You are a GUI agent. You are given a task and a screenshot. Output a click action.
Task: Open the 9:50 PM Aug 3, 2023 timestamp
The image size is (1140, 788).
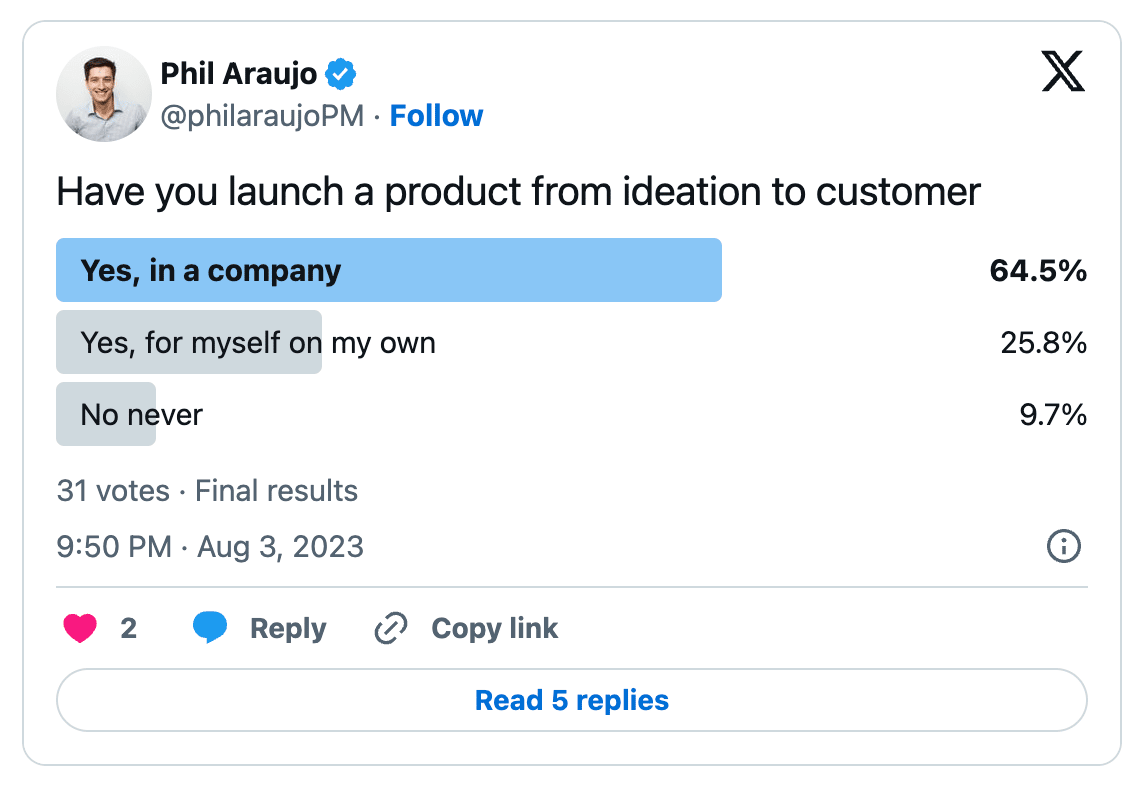[x=210, y=547]
